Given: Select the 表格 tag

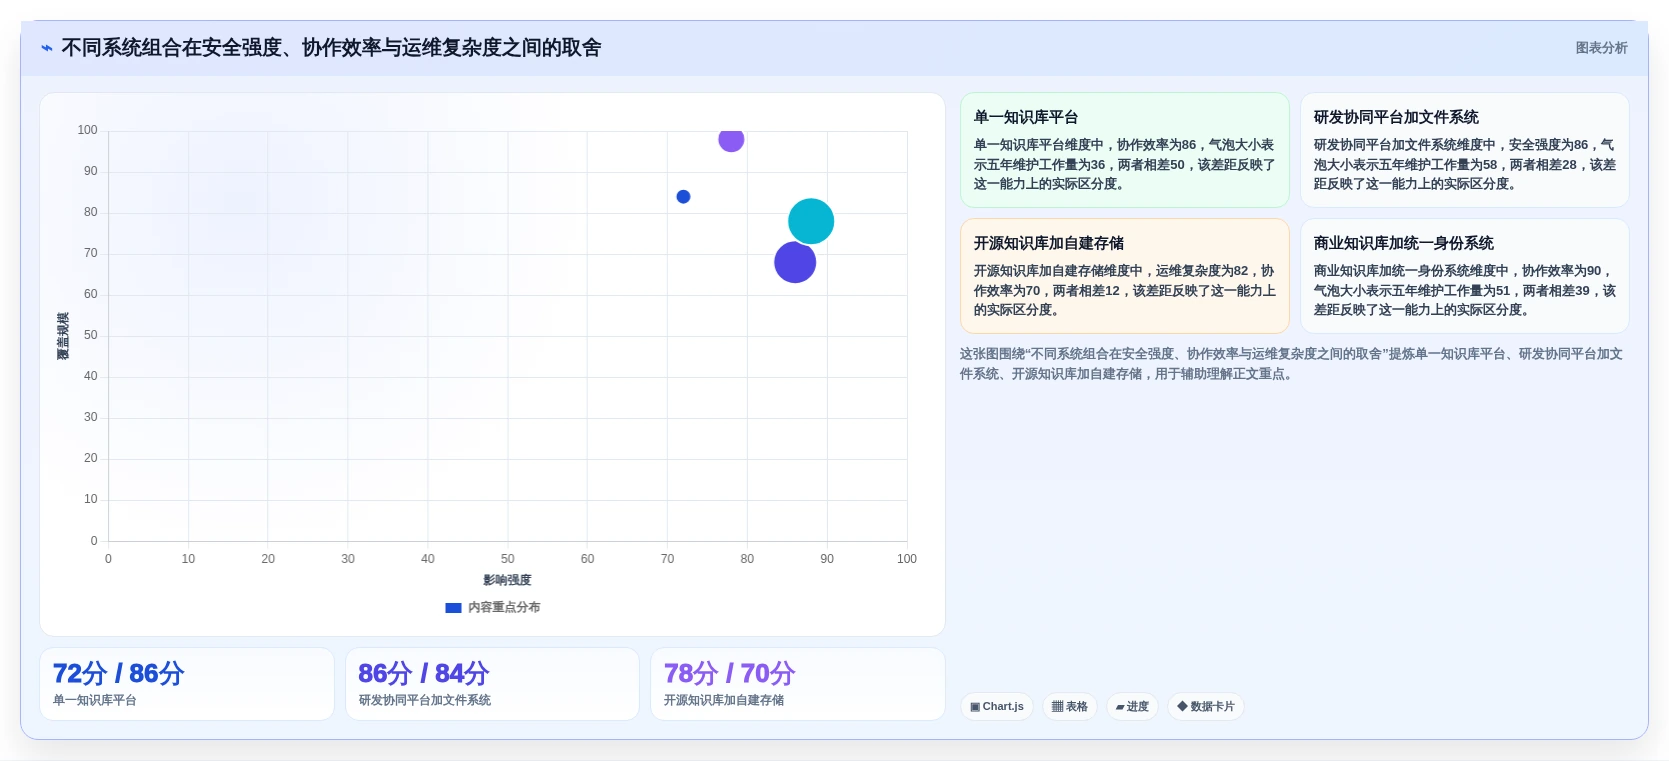Looking at the screenshot, I should coord(1070,707).
